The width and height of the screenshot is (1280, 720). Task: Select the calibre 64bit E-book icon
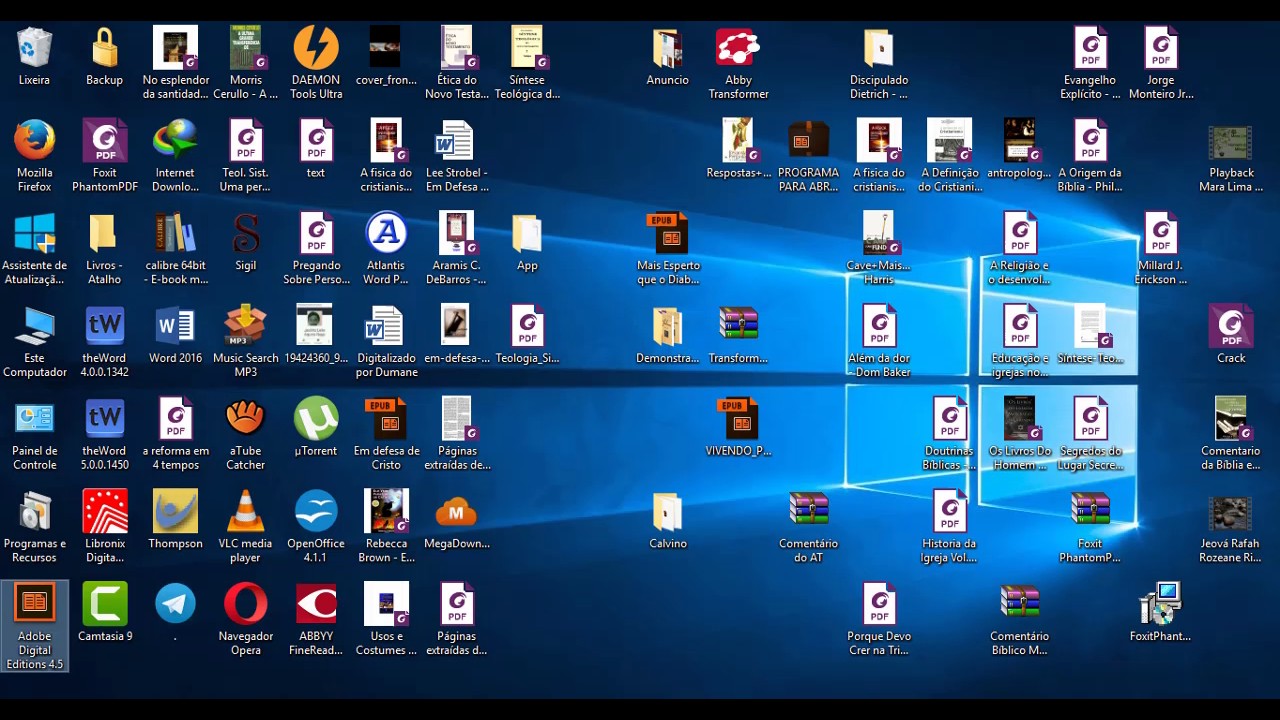[175, 234]
